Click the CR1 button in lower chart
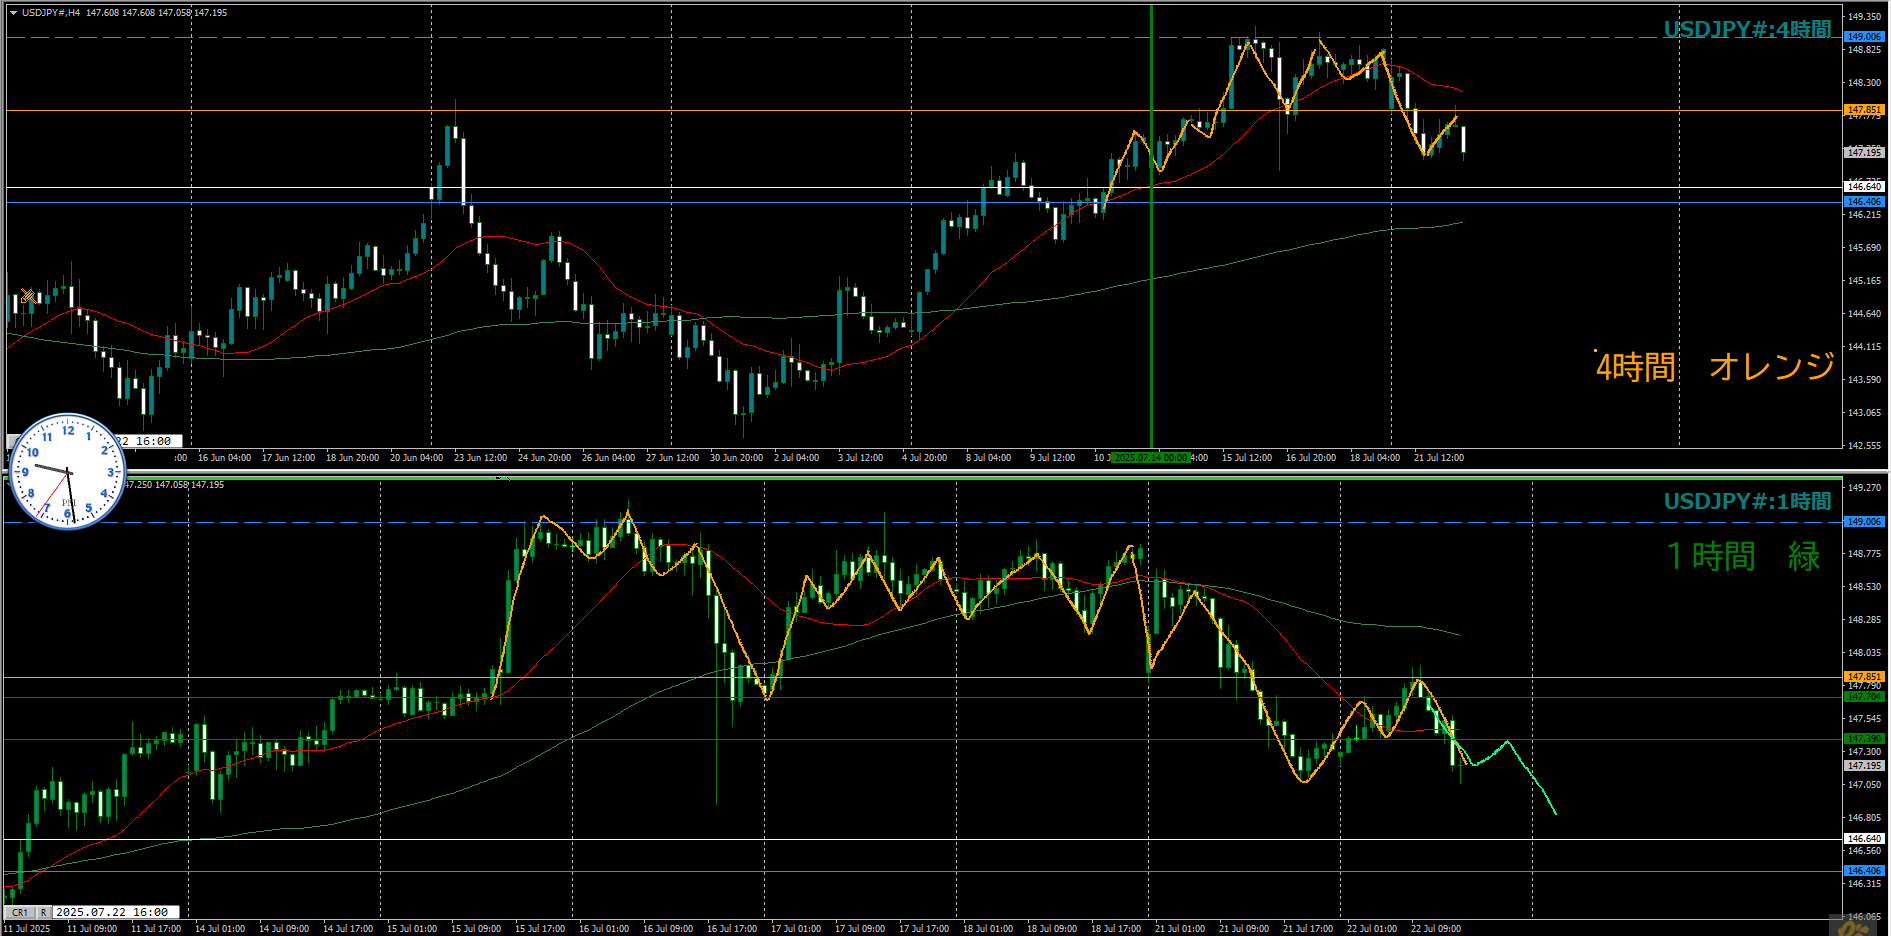The image size is (1891, 936). coord(19,912)
